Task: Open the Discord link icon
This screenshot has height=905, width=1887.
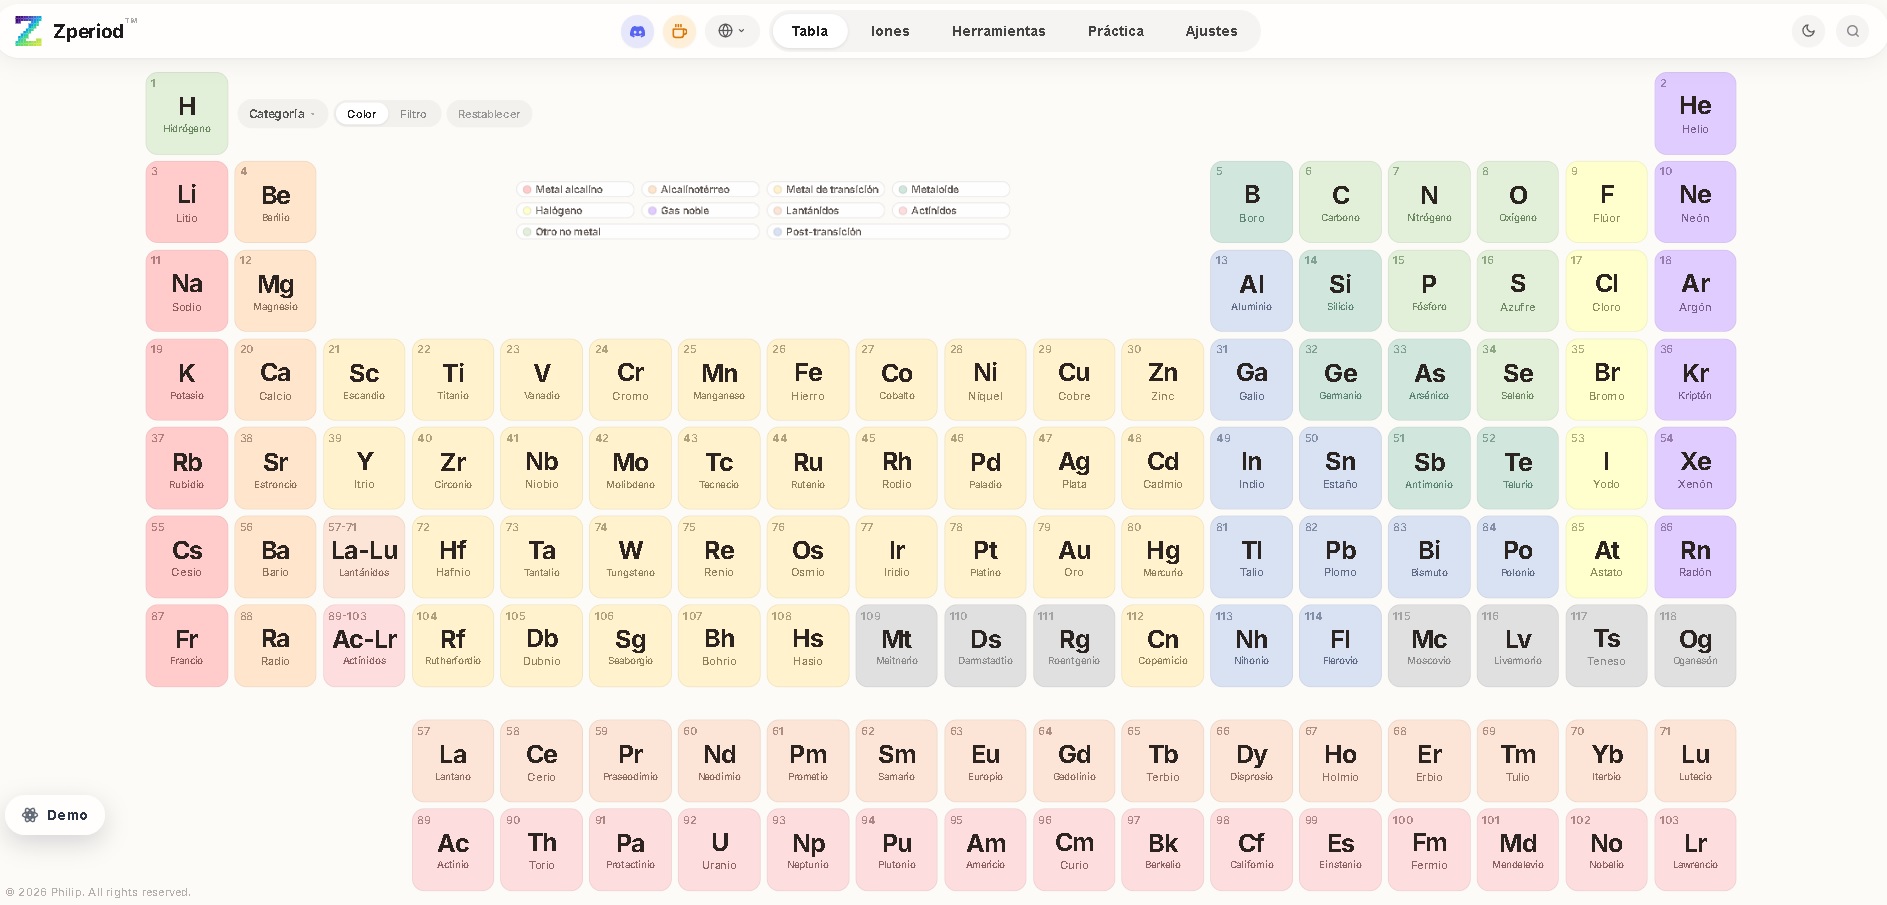Action: [637, 31]
